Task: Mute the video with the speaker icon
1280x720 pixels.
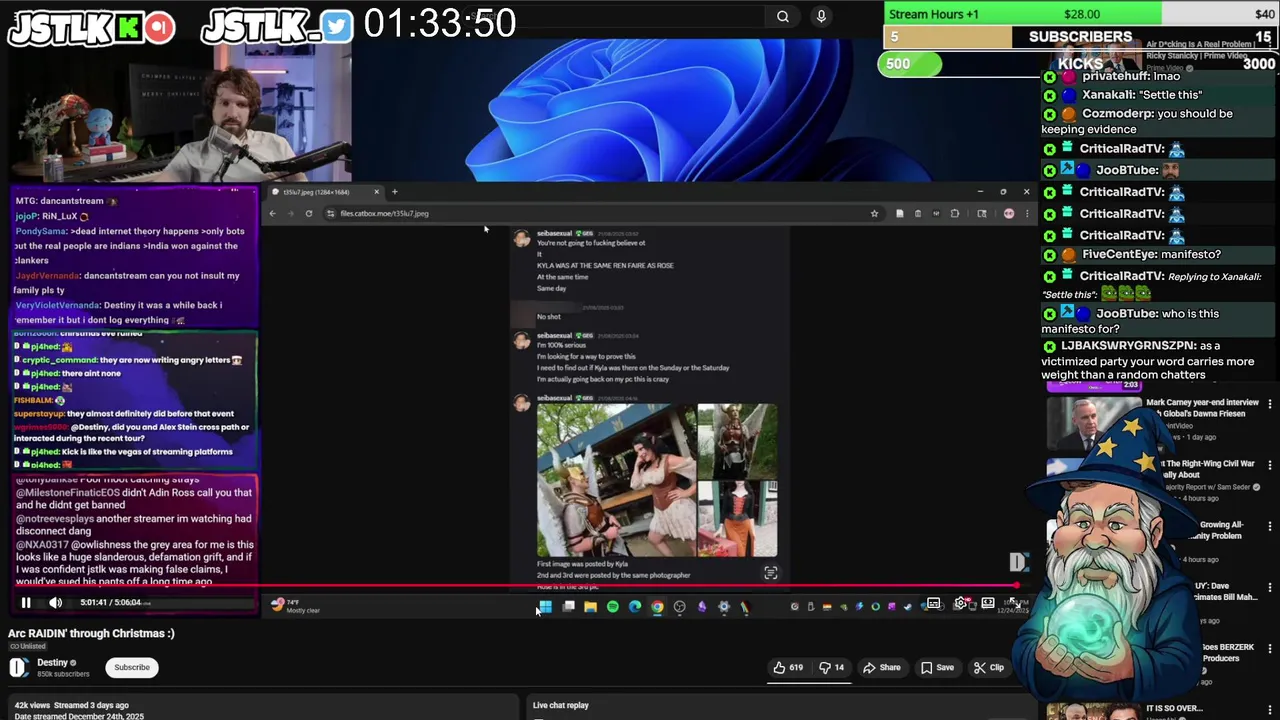Action: tap(56, 602)
